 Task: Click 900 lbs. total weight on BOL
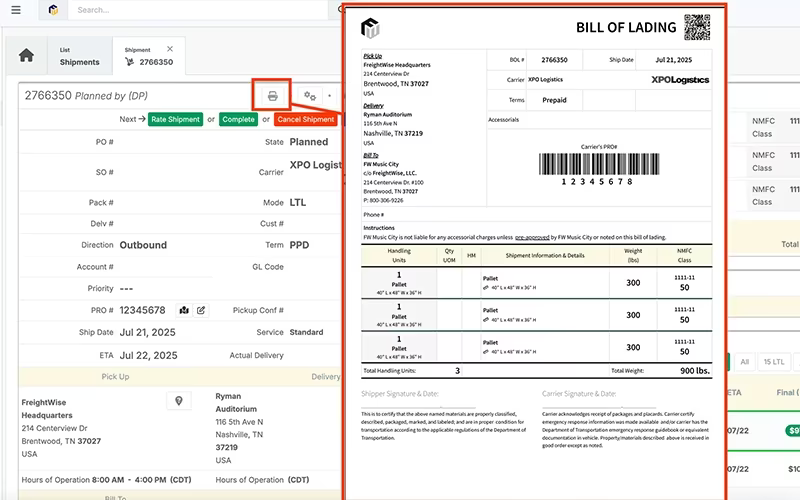695,371
